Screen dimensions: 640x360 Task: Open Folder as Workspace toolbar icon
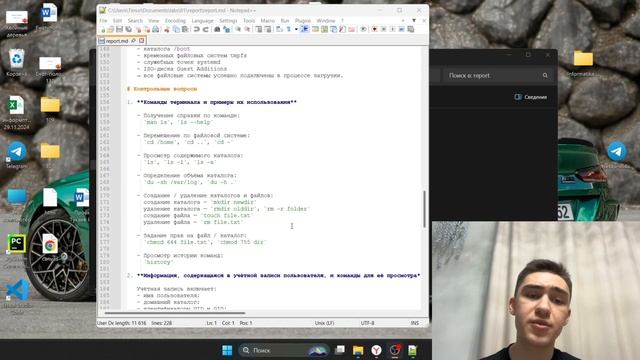point(352,29)
